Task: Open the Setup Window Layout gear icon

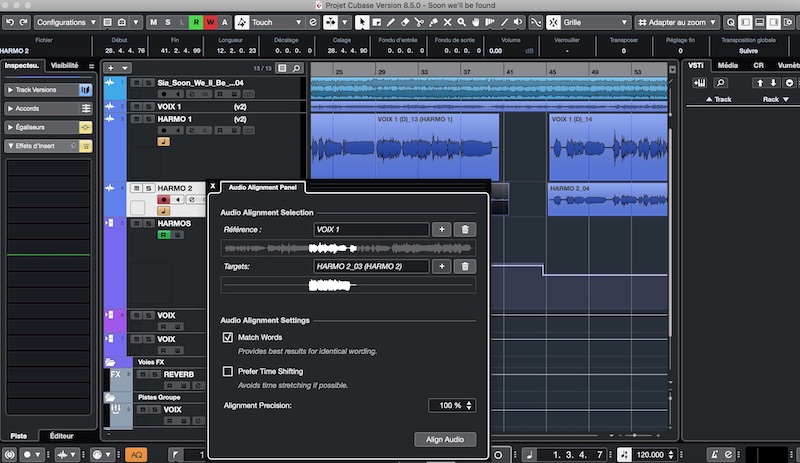Action: coord(788,22)
